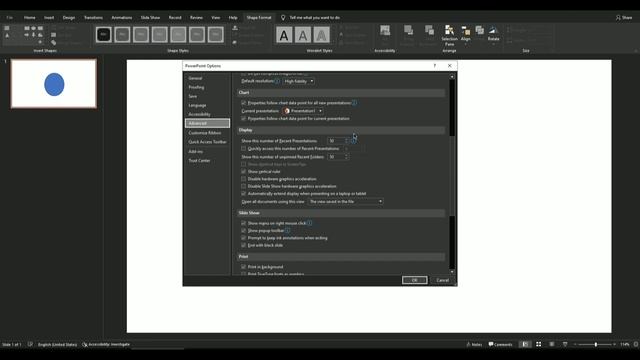
Task: Click info icon beside Show popup toolbar
Action: coord(288,231)
